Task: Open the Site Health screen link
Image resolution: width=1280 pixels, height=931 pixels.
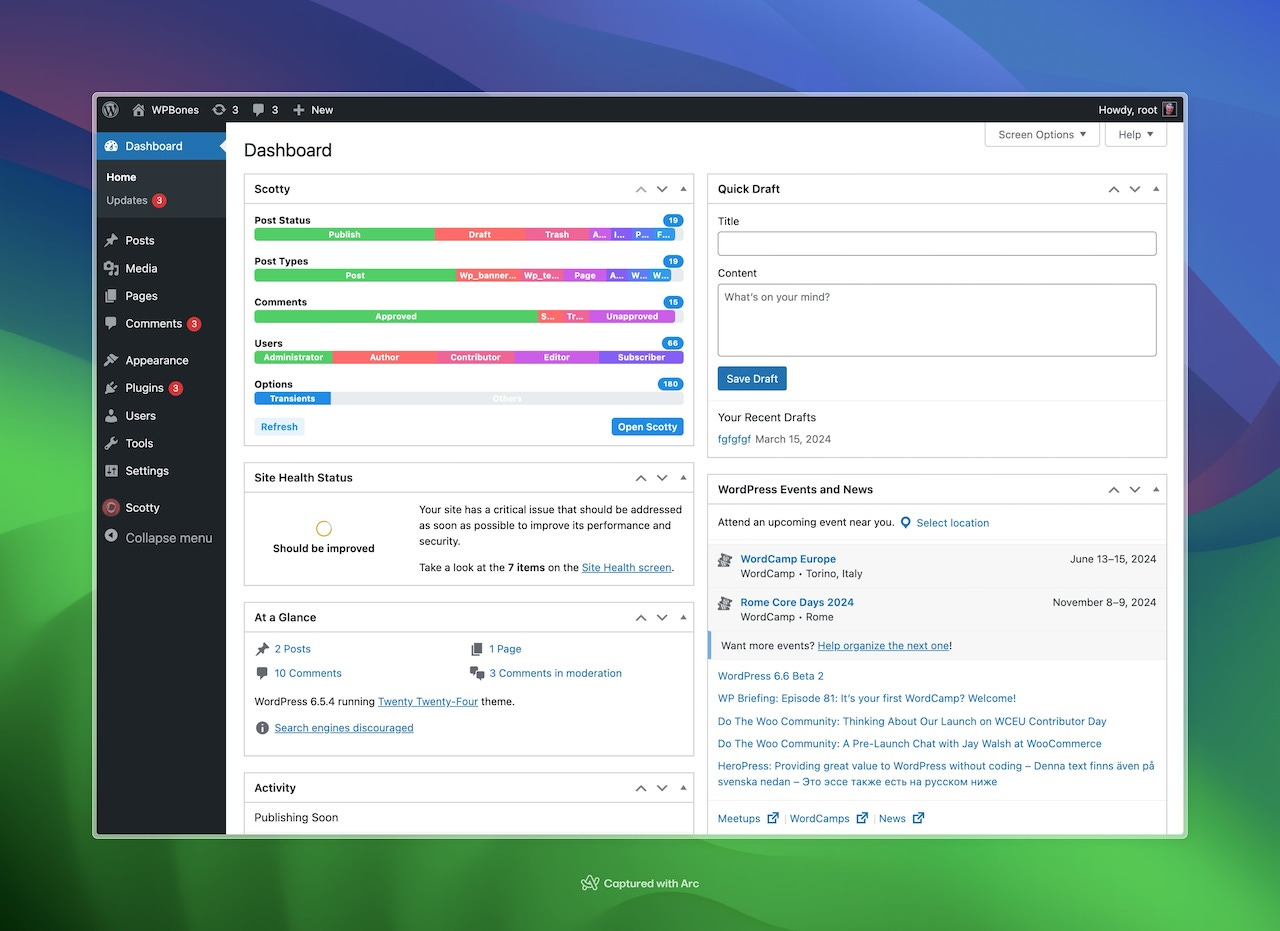Action: click(x=626, y=568)
